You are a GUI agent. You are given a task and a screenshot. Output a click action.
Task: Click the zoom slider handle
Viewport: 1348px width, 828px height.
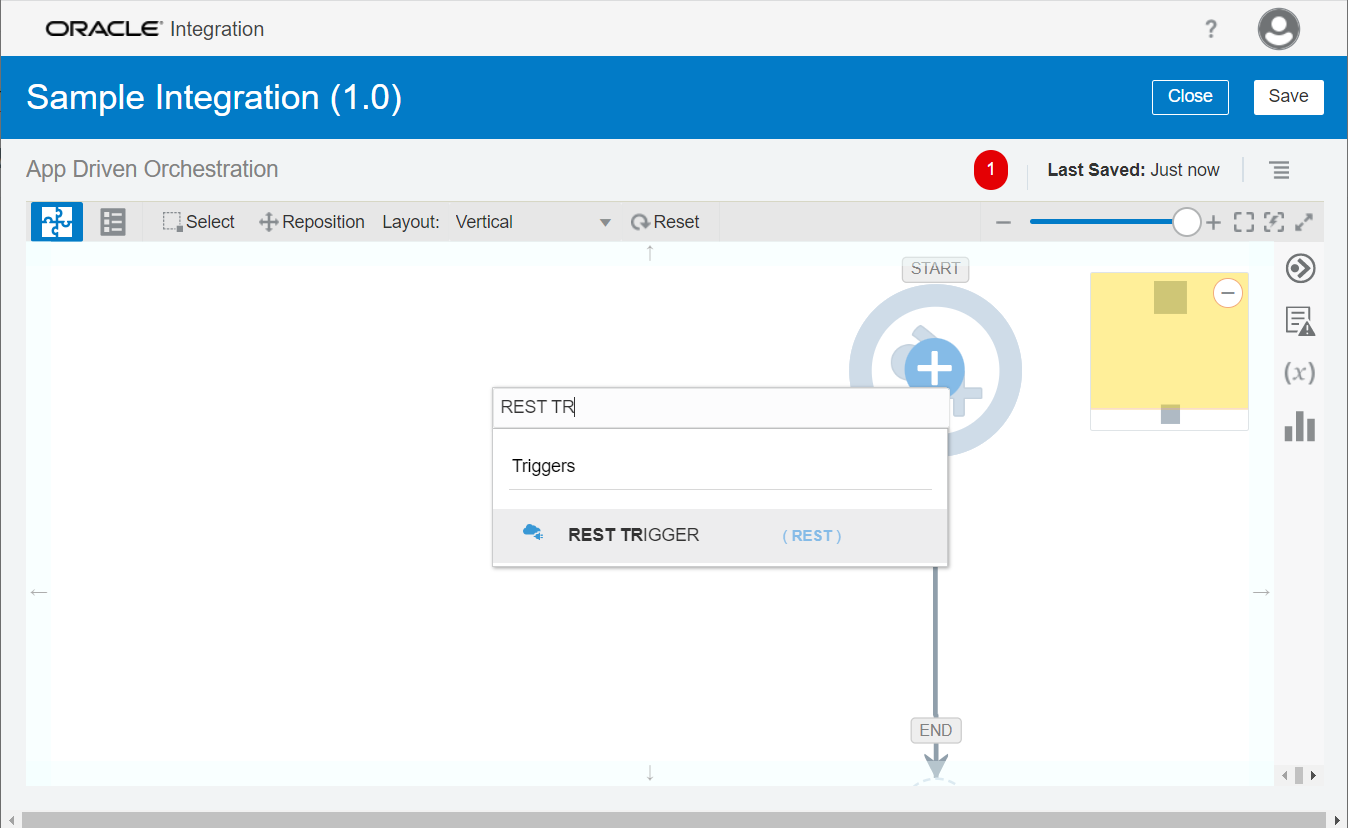pos(1186,222)
